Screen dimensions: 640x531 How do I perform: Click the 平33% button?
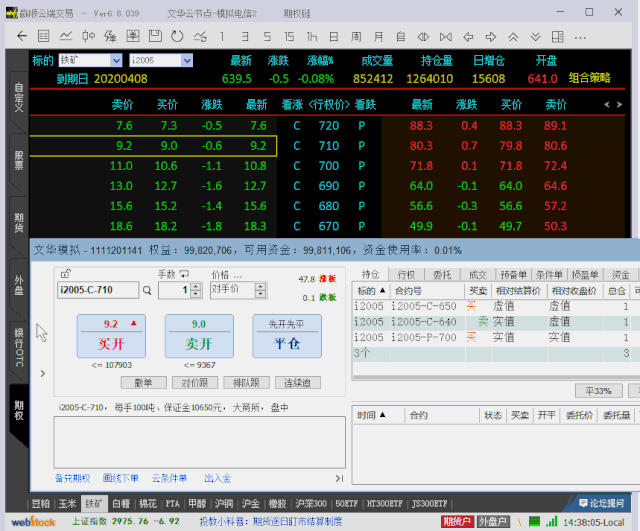[598, 391]
